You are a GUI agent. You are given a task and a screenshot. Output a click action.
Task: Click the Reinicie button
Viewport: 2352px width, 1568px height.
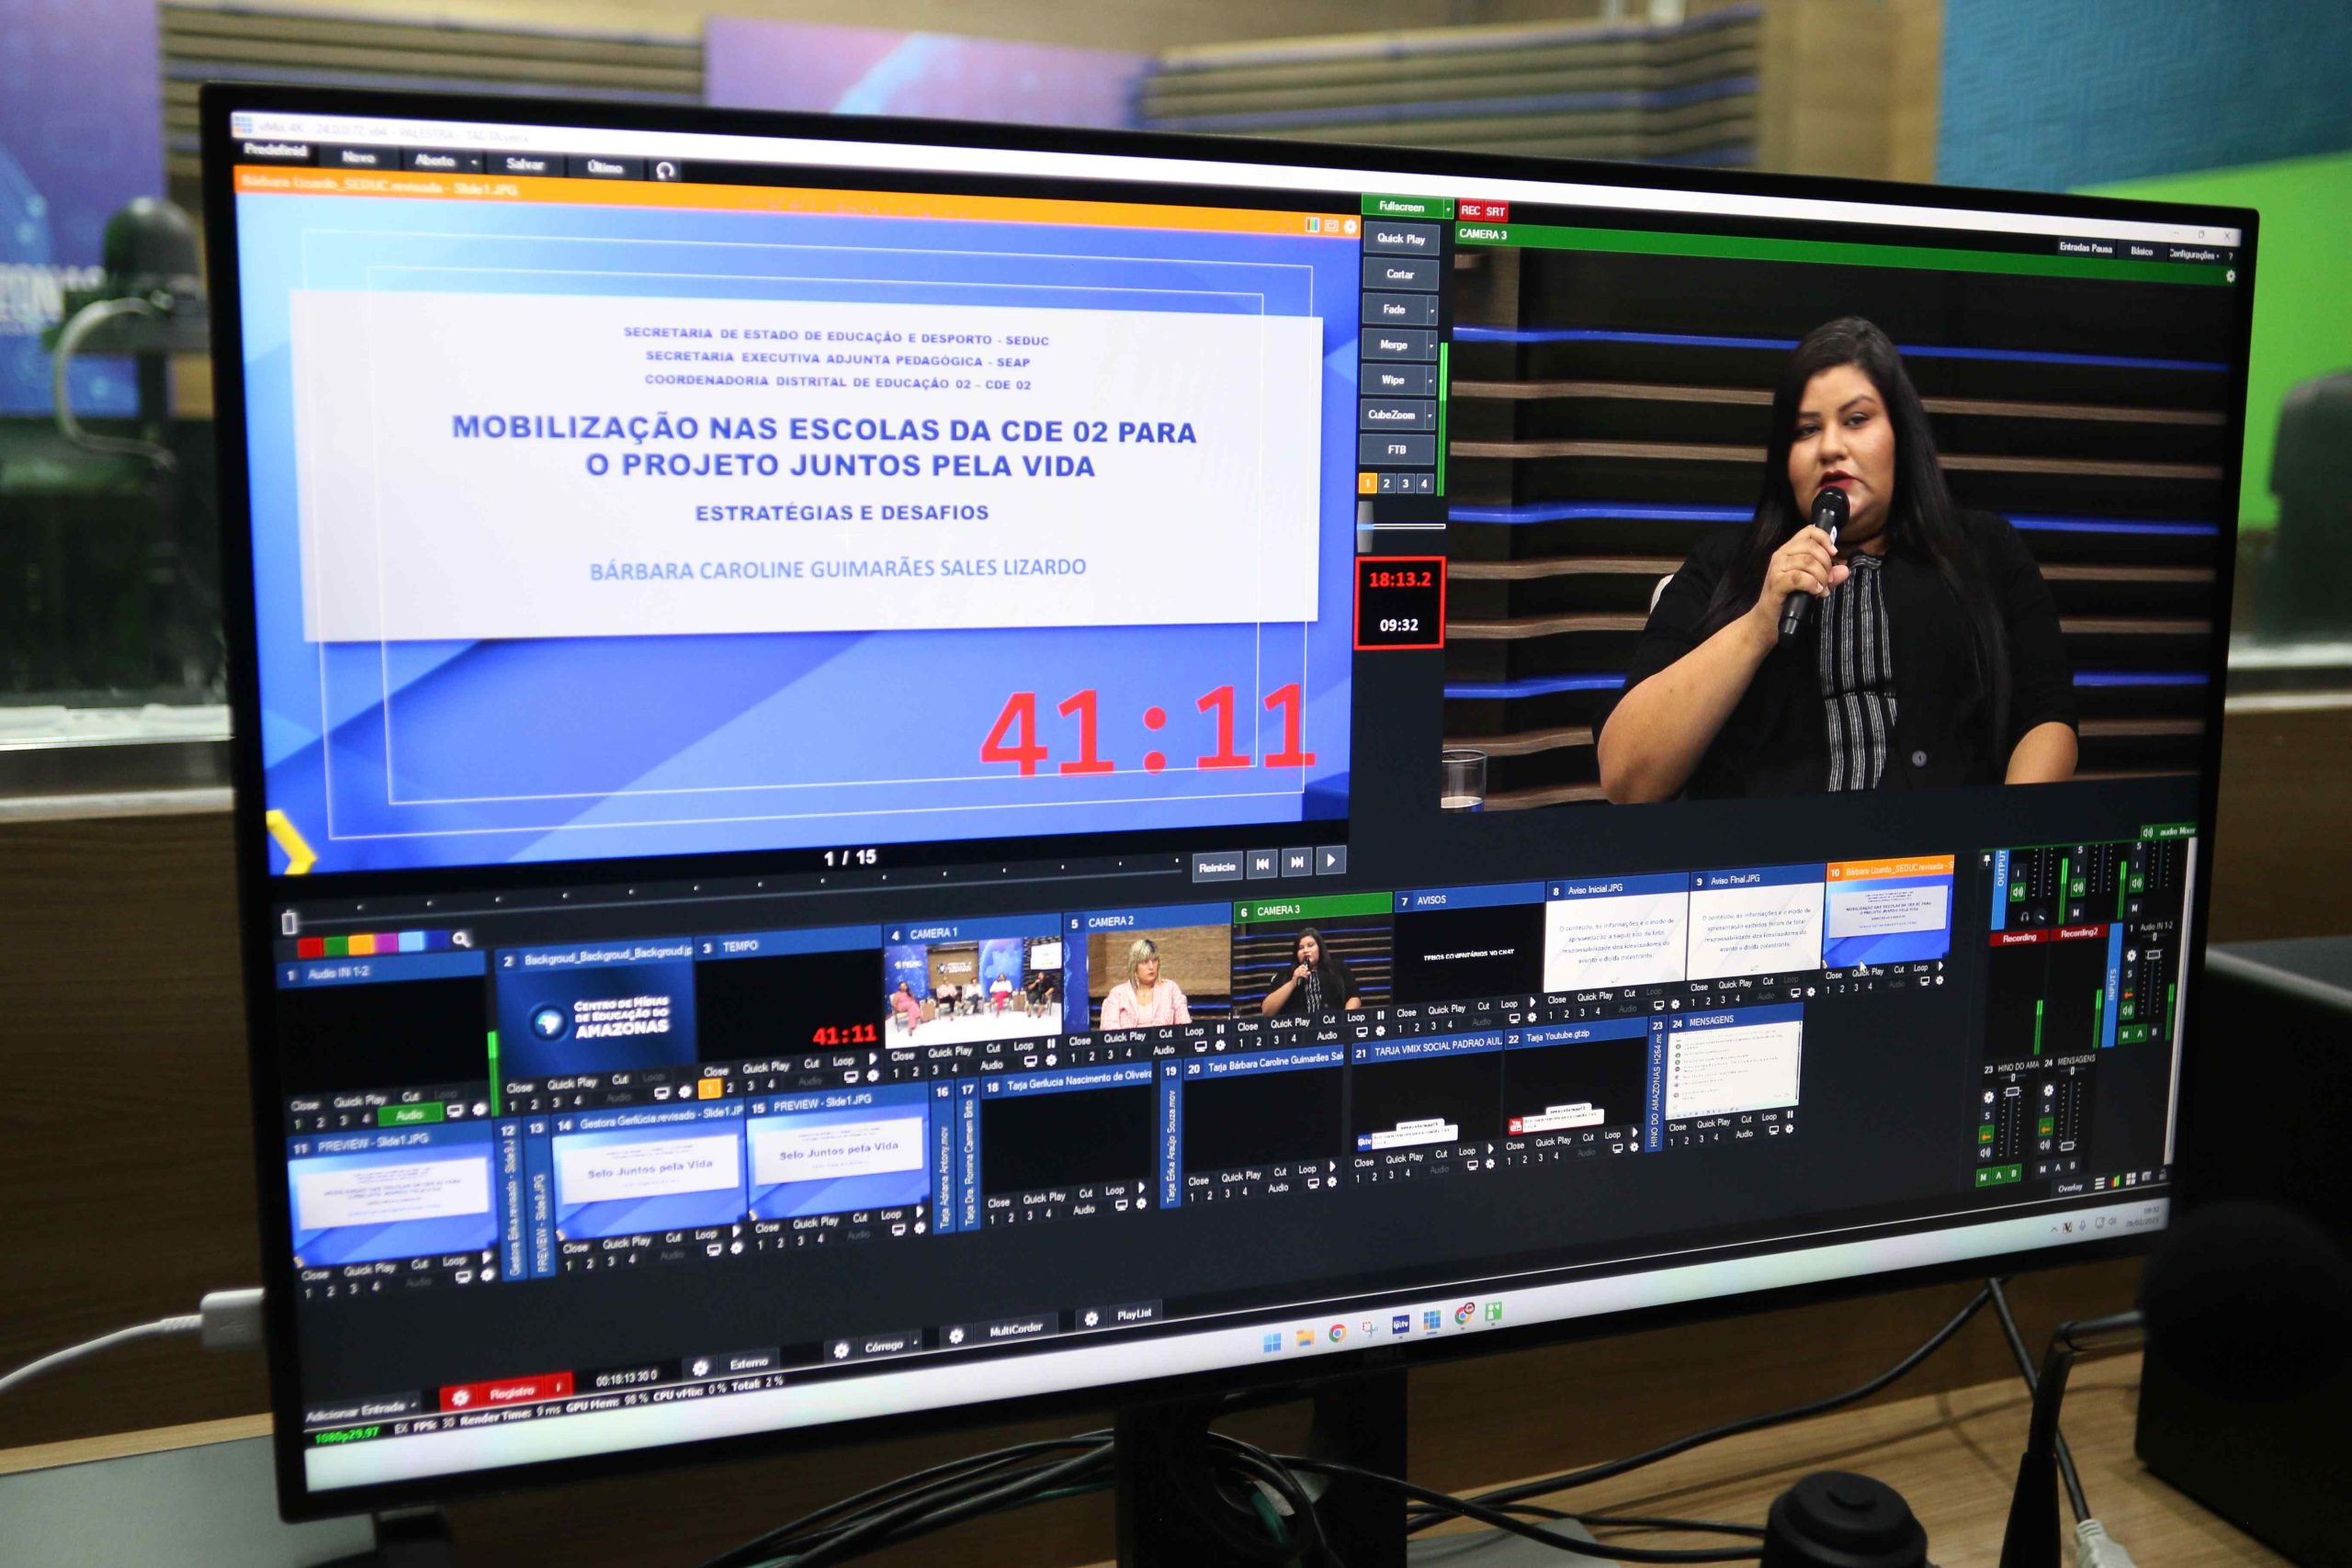pyautogui.click(x=1216, y=867)
